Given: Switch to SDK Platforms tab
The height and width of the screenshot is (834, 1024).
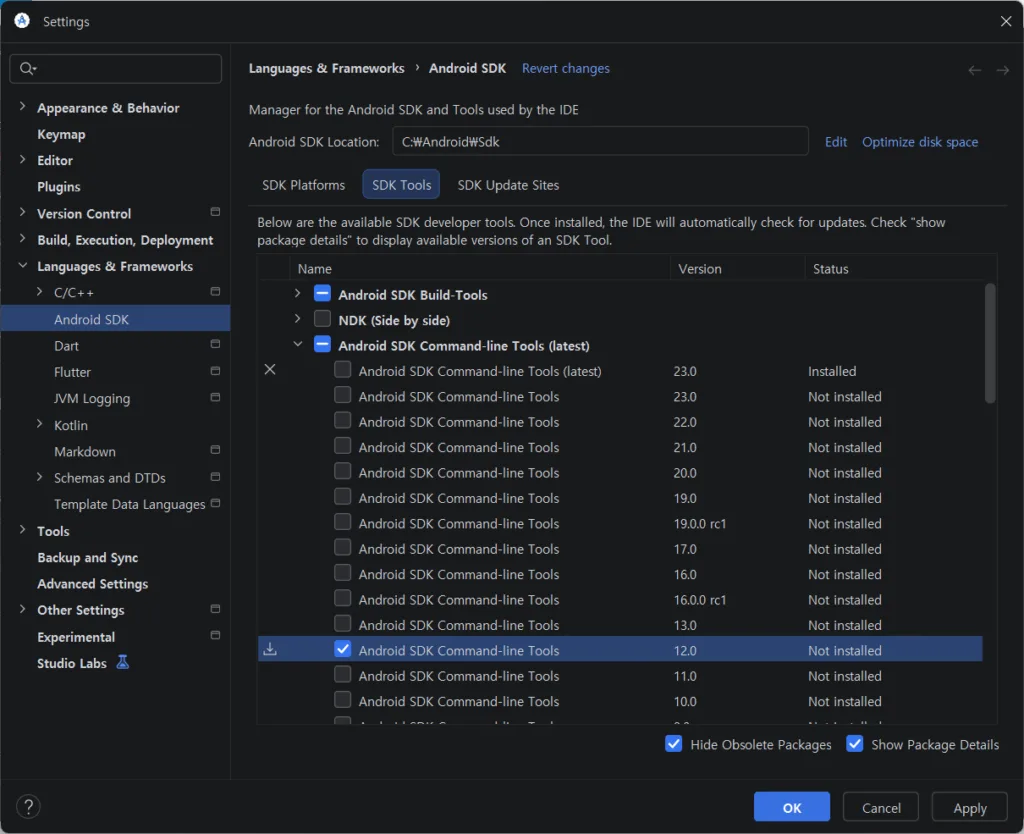Looking at the screenshot, I should [303, 185].
